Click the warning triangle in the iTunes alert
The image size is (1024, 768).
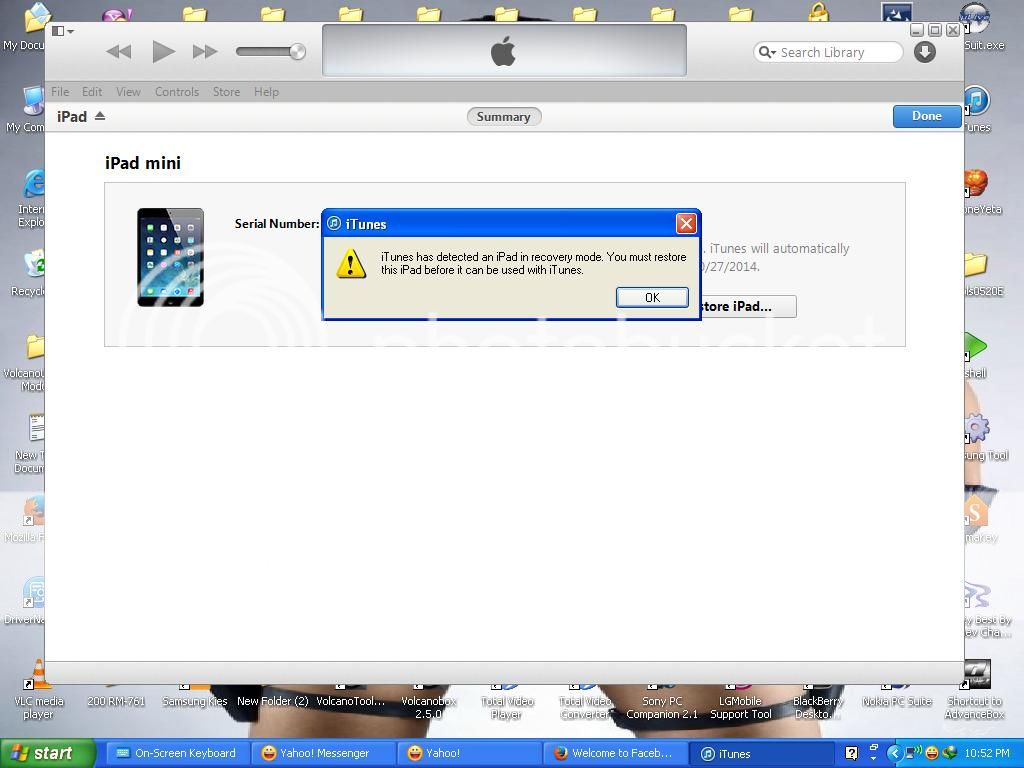(350, 263)
